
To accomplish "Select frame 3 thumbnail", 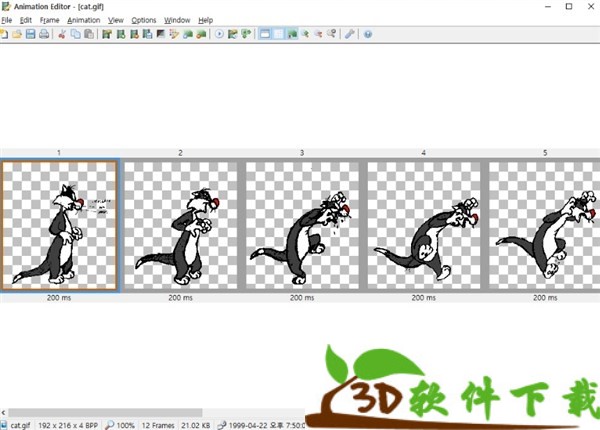I will tap(302, 225).
